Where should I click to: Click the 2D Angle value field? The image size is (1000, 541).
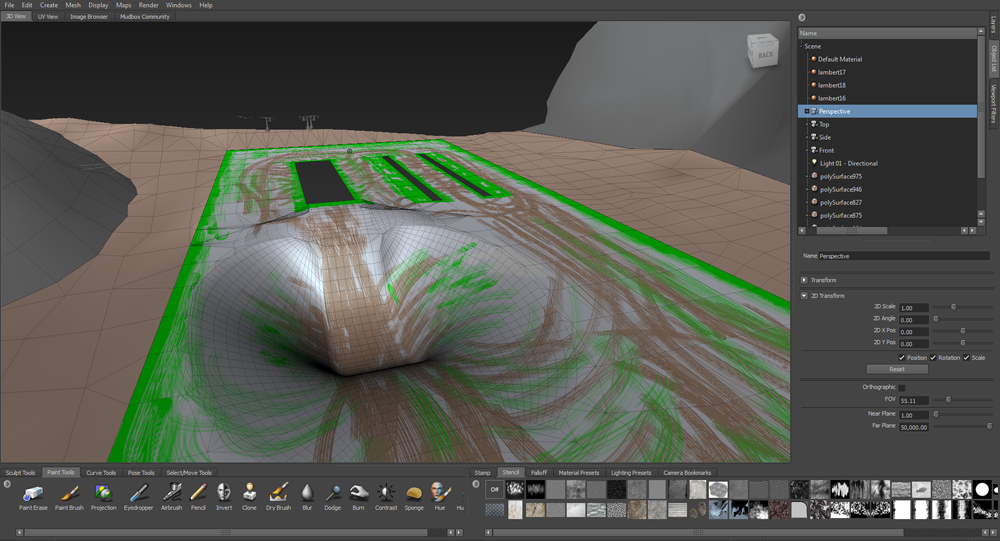click(x=913, y=320)
